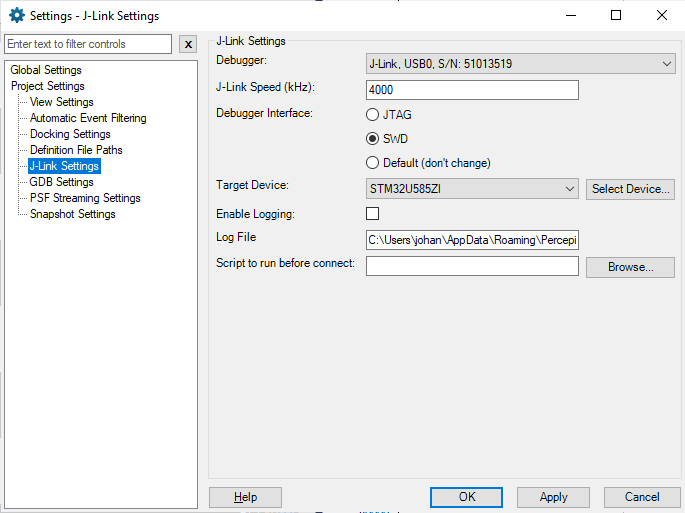The height and width of the screenshot is (513, 685).
Task: Confirm settings with the OK button
Action: point(466,497)
